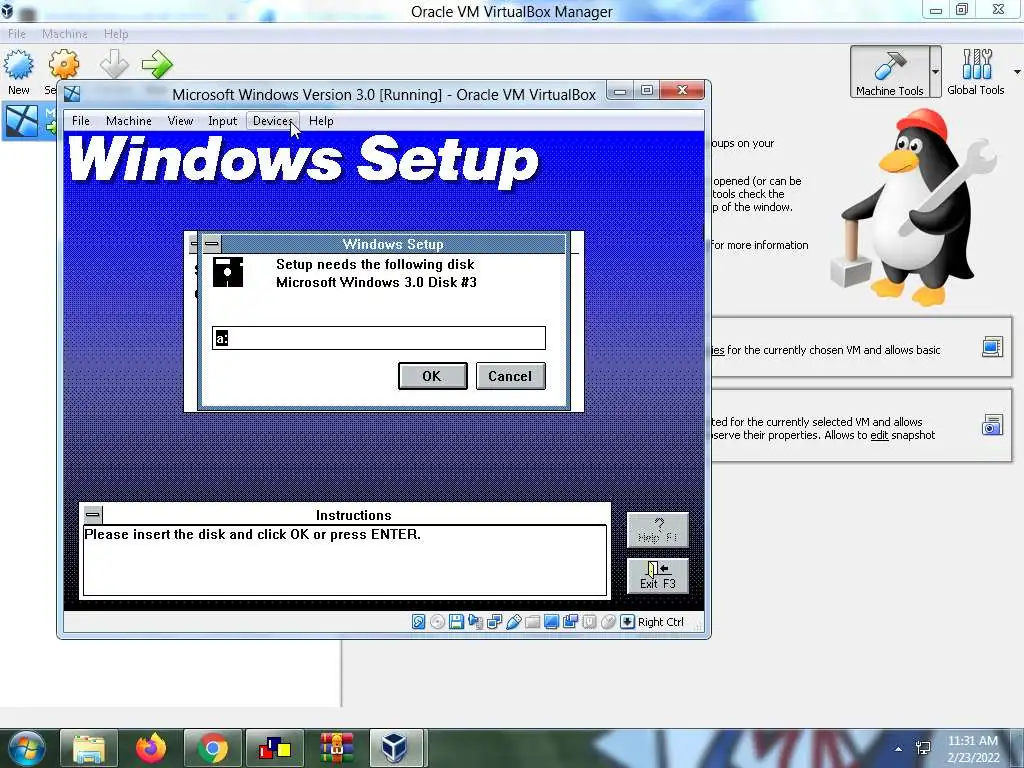Open the File menu in VirtualBox Manager
1024x768 pixels.
click(17, 33)
